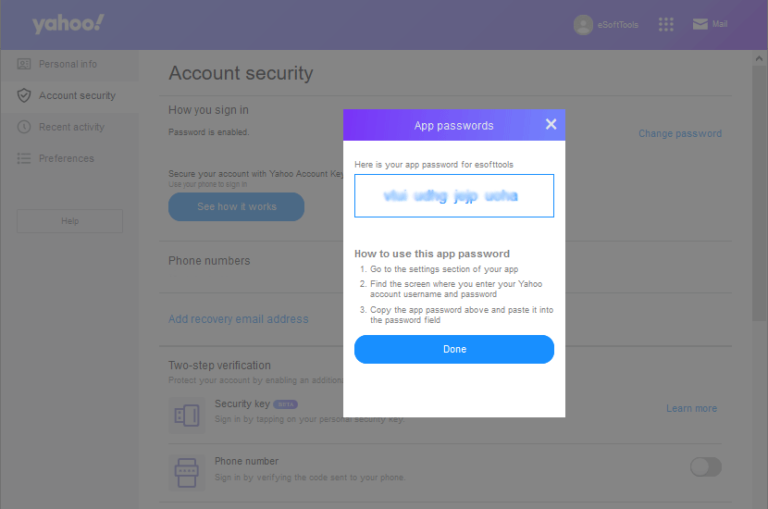
Task: Open the Recent activity menu item
Action: 71,127
